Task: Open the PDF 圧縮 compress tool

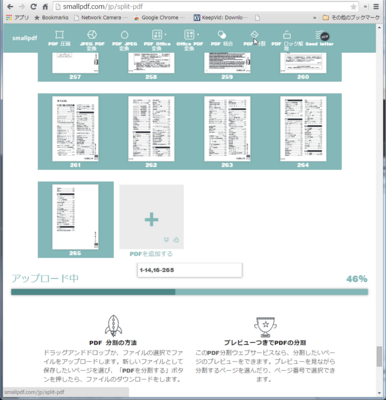Action: coord(59,38)
